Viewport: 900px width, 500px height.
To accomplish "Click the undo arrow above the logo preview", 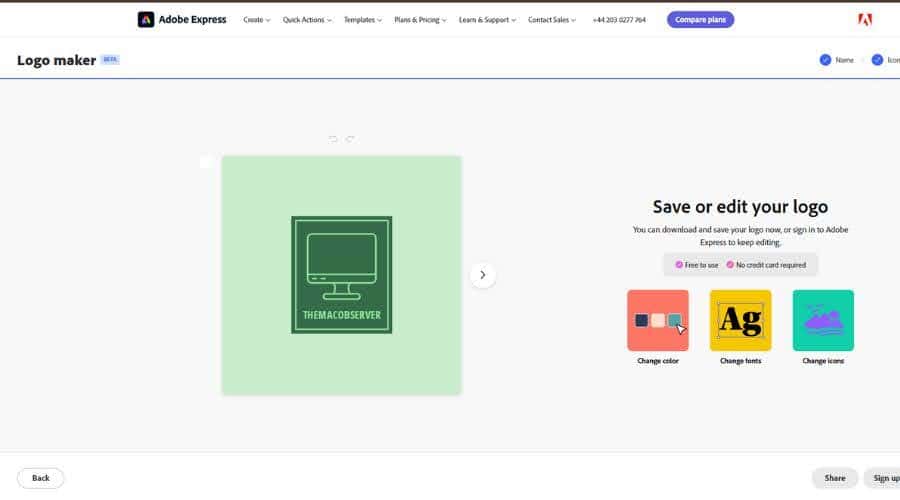I will [333, 139].
